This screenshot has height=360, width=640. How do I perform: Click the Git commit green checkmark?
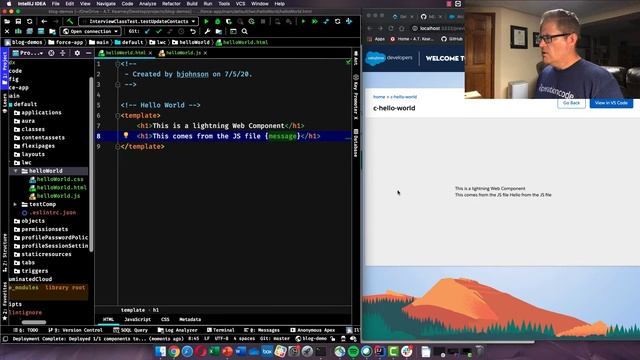click(x=159, y=31)
